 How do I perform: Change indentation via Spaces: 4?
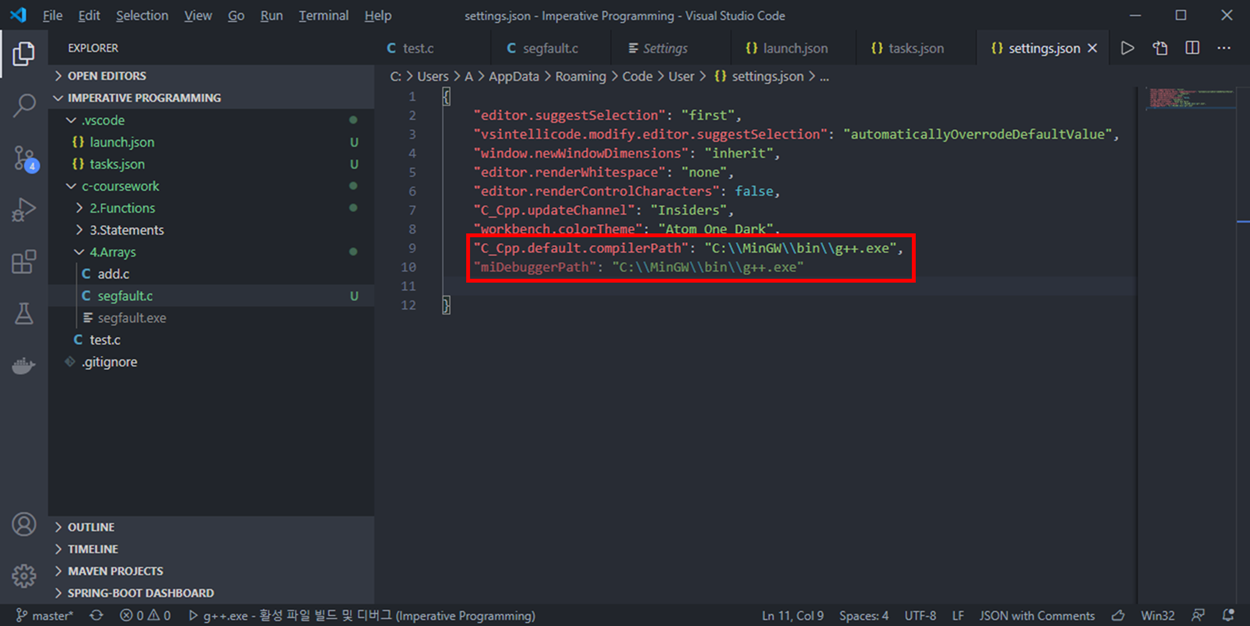[864, 616]
